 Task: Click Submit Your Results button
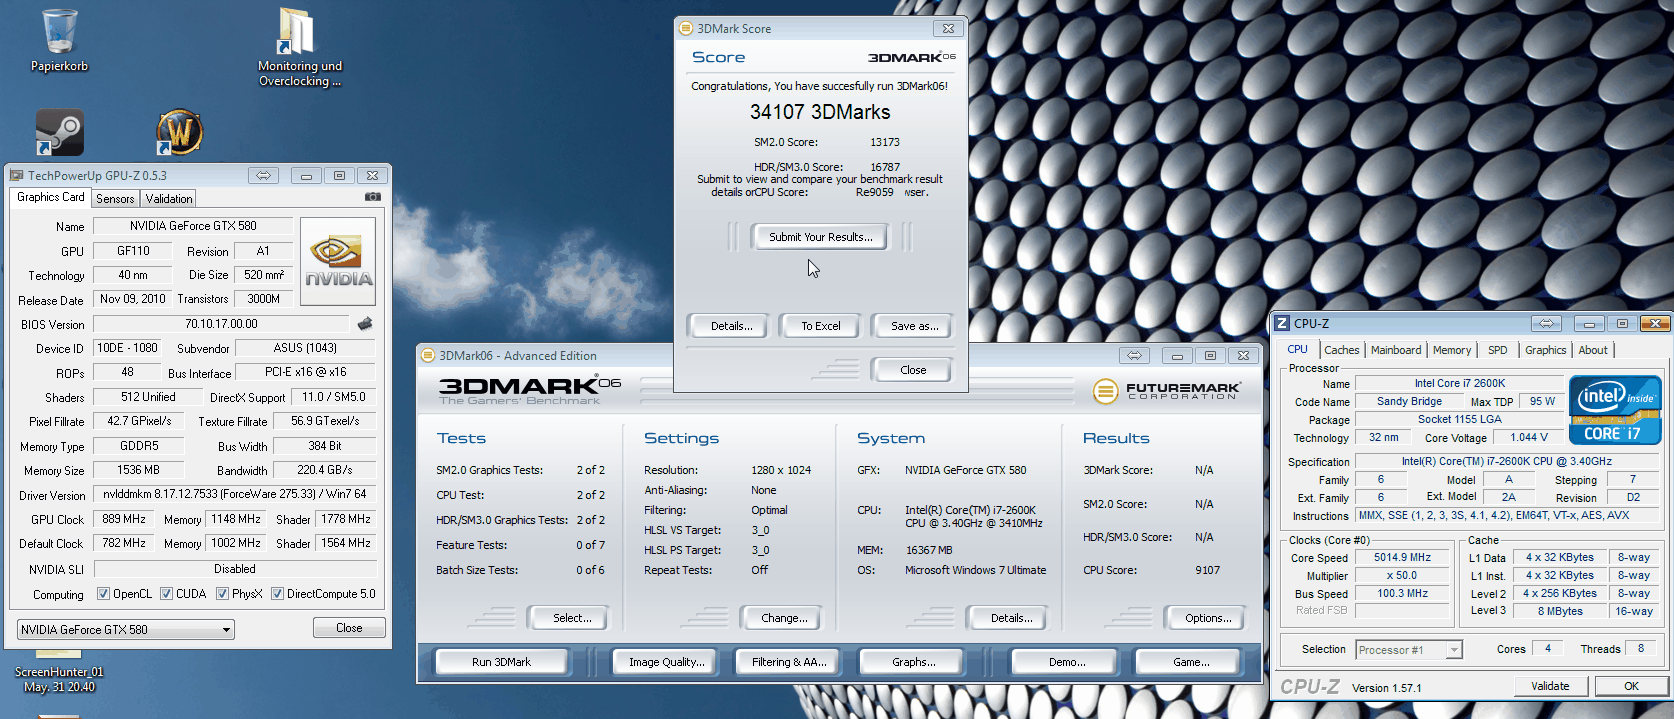tap(820, 237)
